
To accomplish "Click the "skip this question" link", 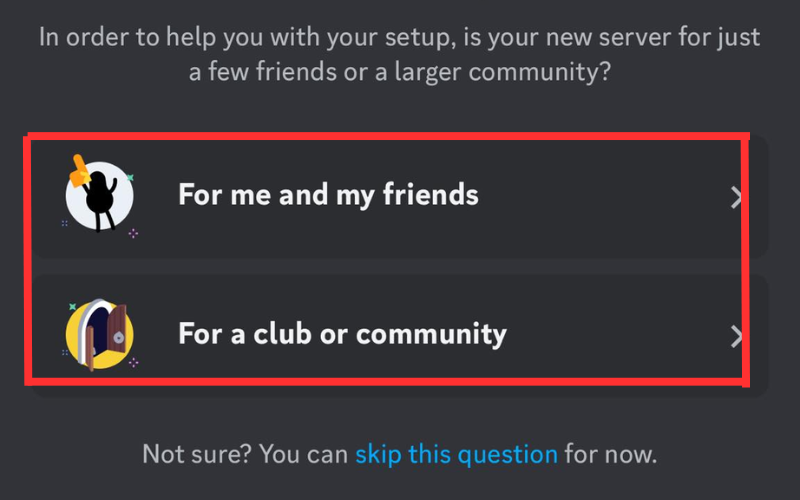I will pos(456,454).
